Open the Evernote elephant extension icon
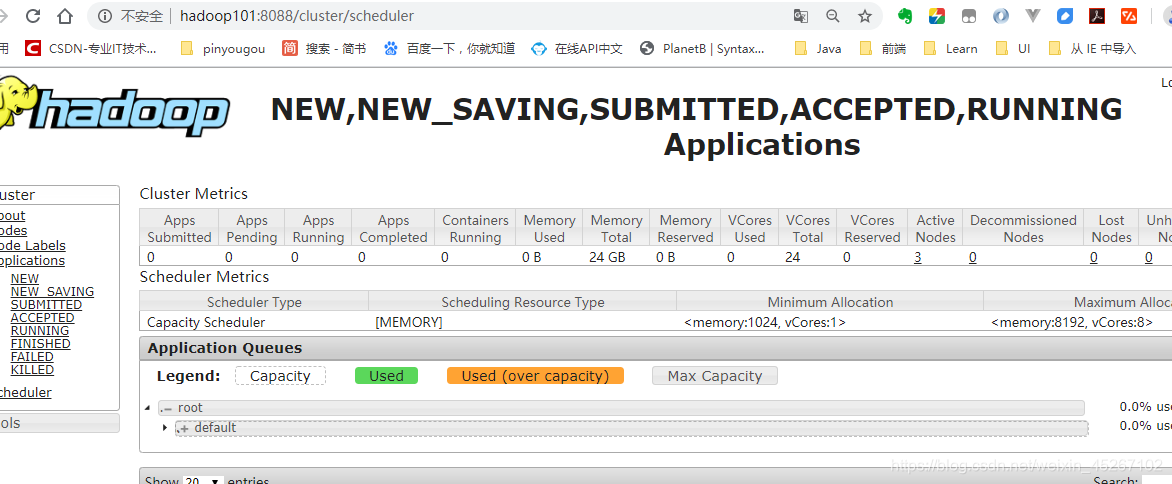Image resolution: width=1172 pixels, height=484 pixels. pyautogui.click(x=905, y=16)
